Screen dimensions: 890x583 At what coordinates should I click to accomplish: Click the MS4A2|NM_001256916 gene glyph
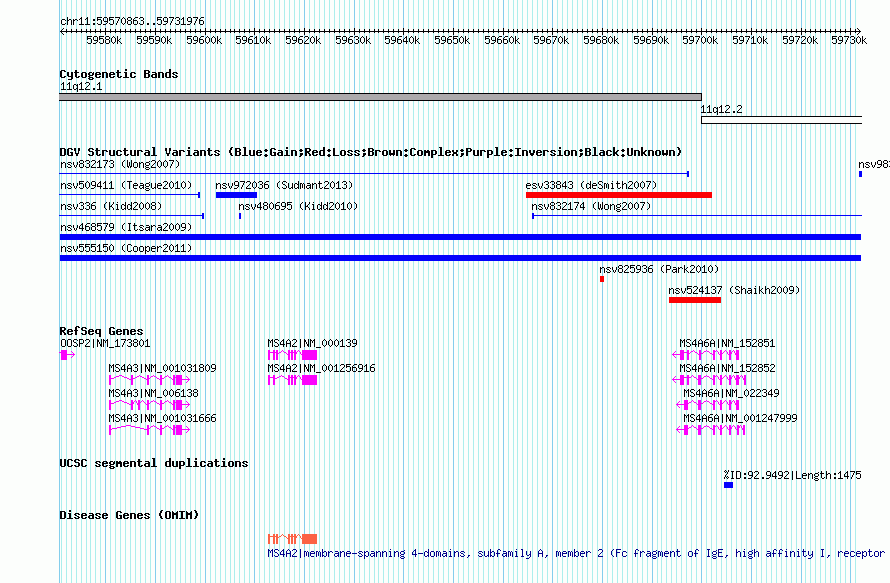click(292, 380)
